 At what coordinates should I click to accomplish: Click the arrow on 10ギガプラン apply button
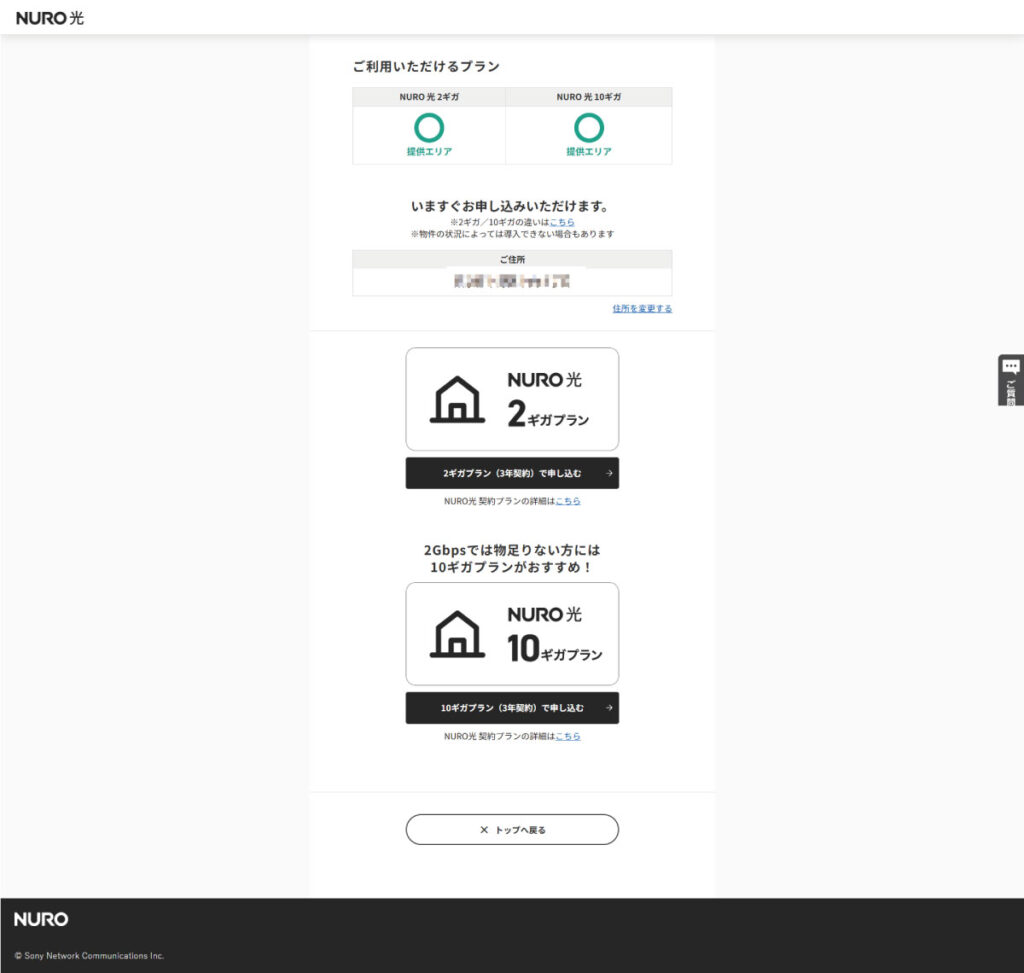609,708
